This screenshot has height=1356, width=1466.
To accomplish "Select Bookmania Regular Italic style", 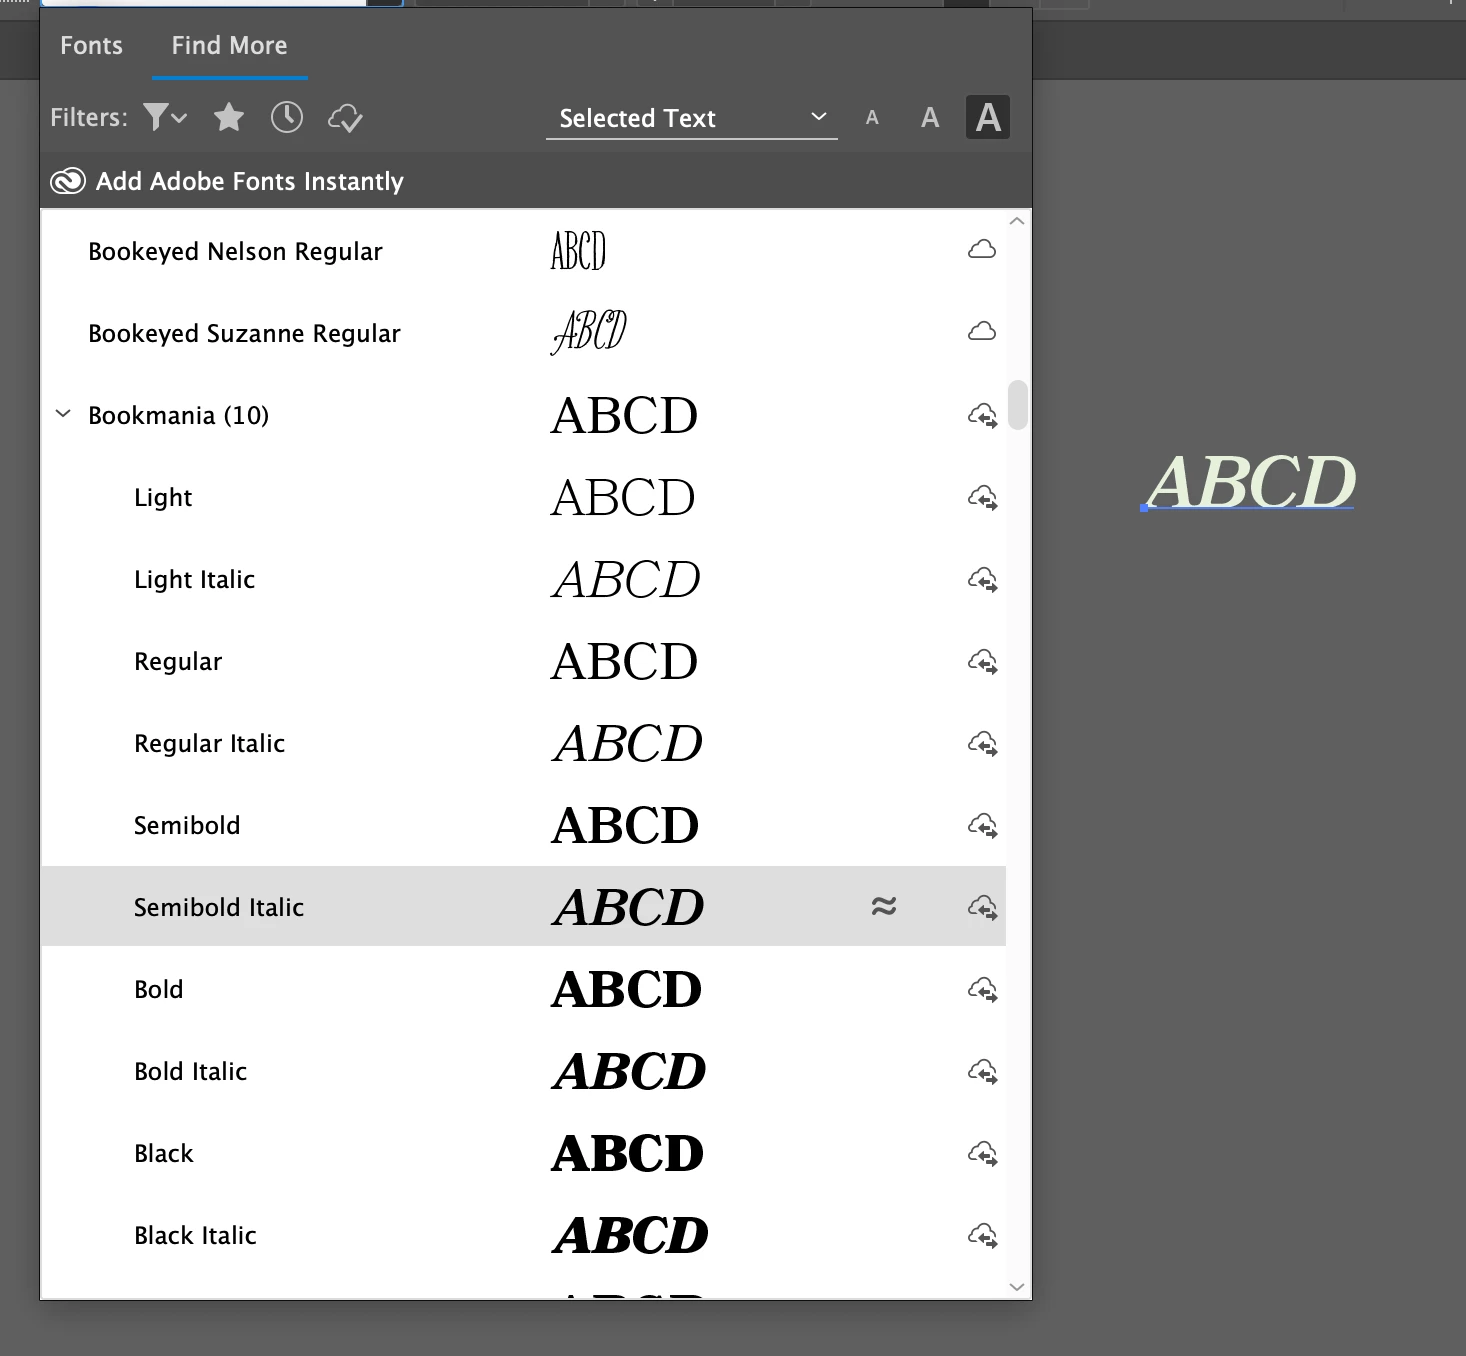I will click(x=523, y=743).
